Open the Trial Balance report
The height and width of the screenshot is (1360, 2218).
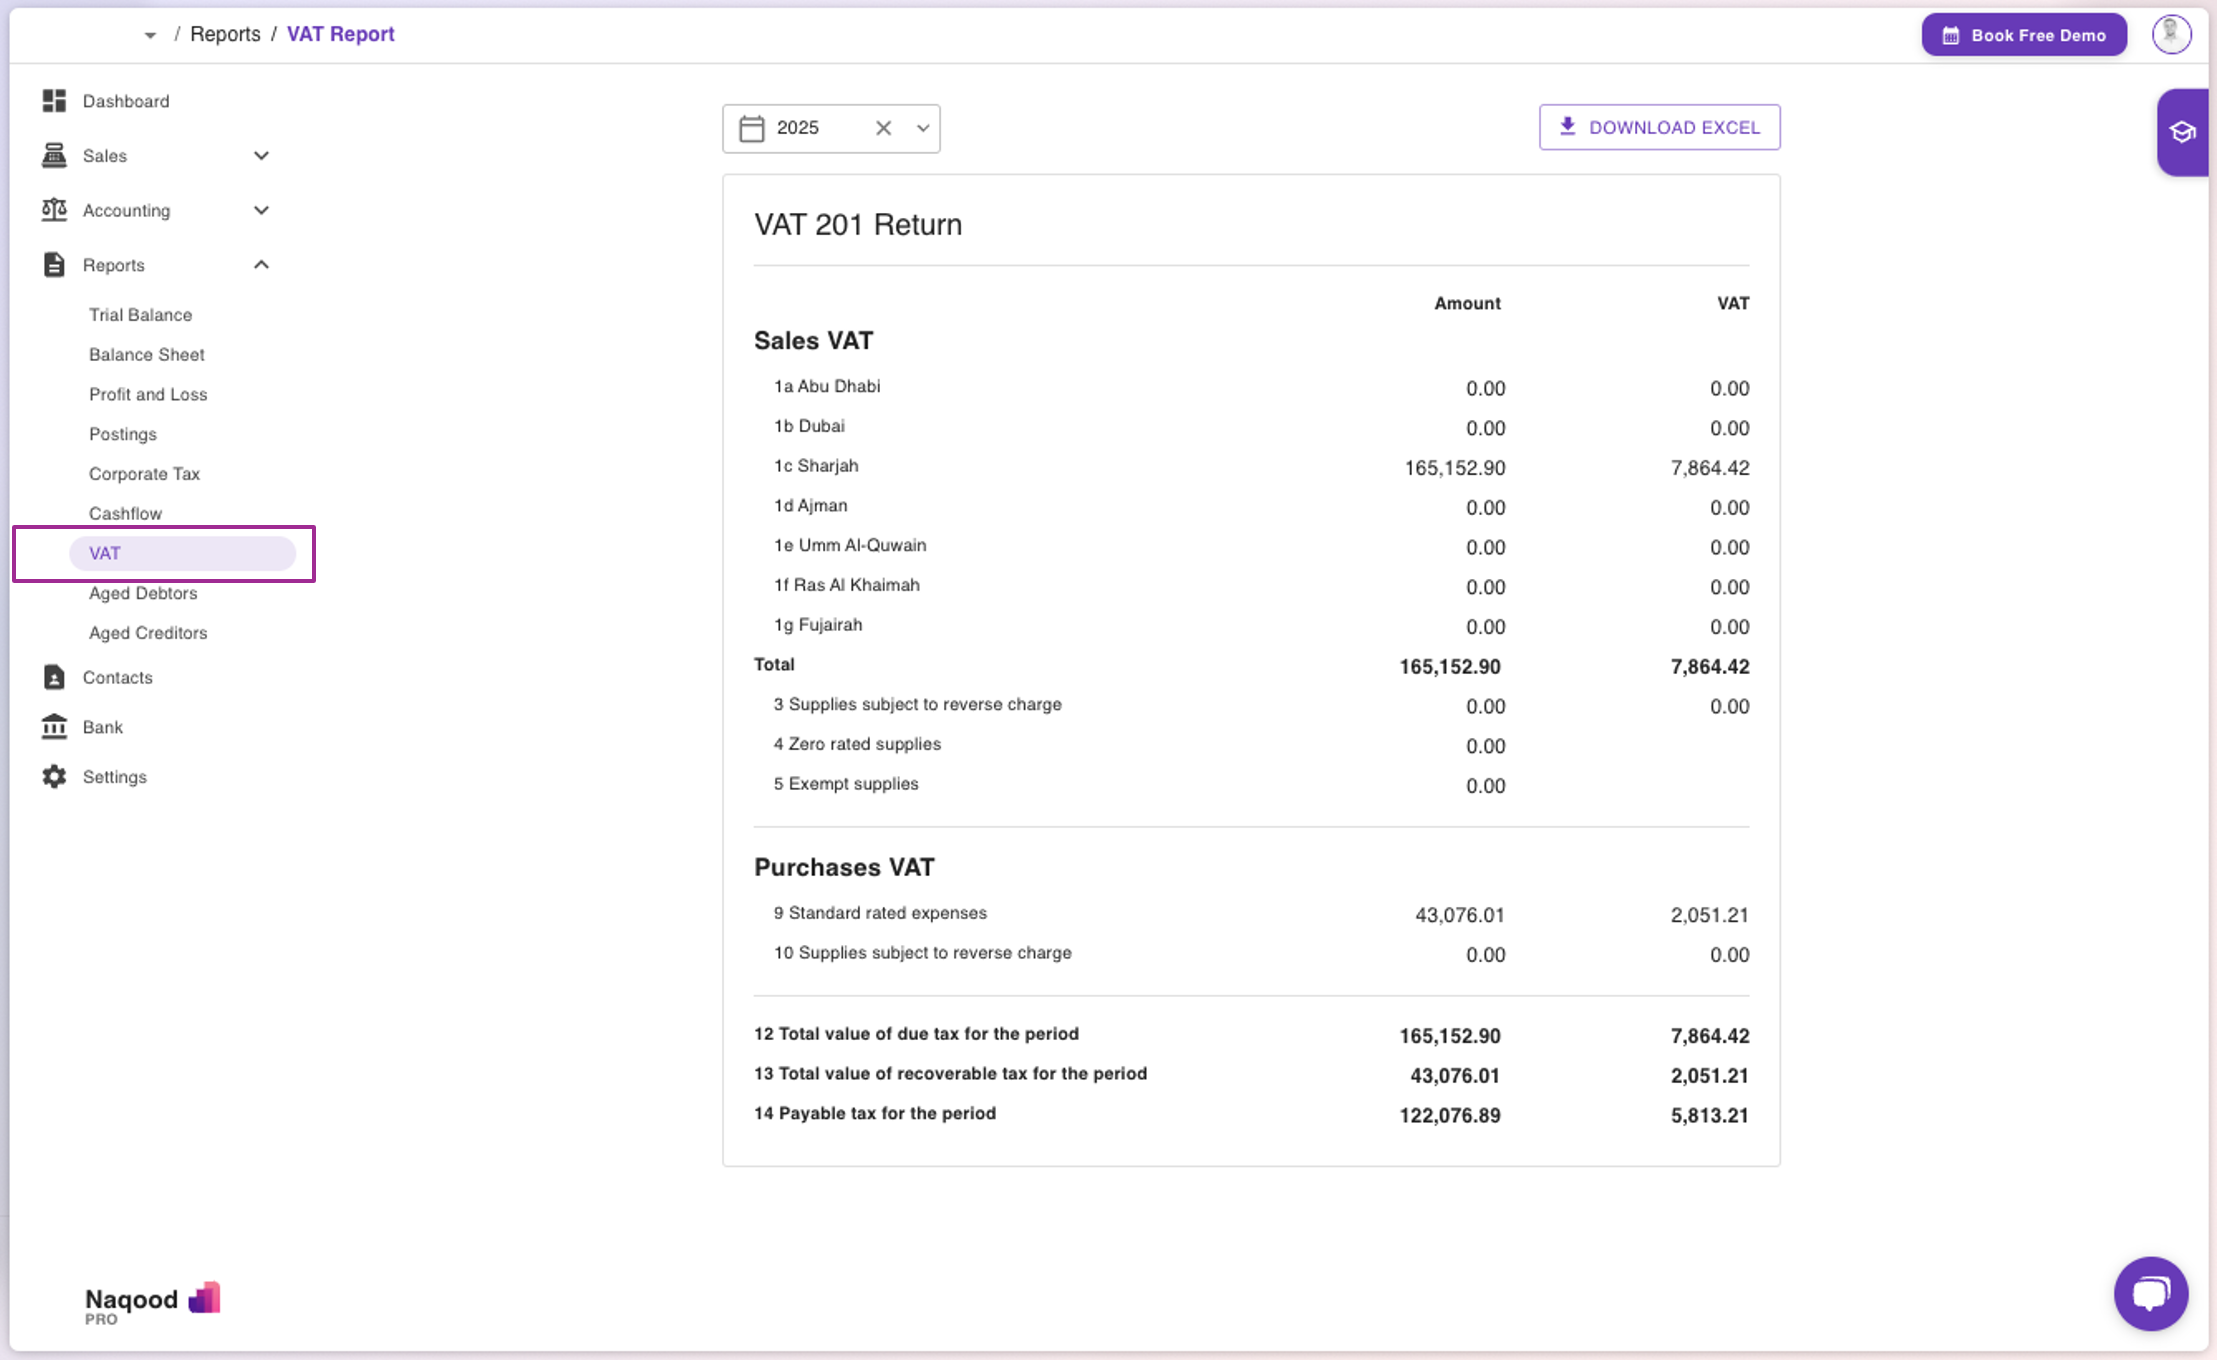(140, 315)
